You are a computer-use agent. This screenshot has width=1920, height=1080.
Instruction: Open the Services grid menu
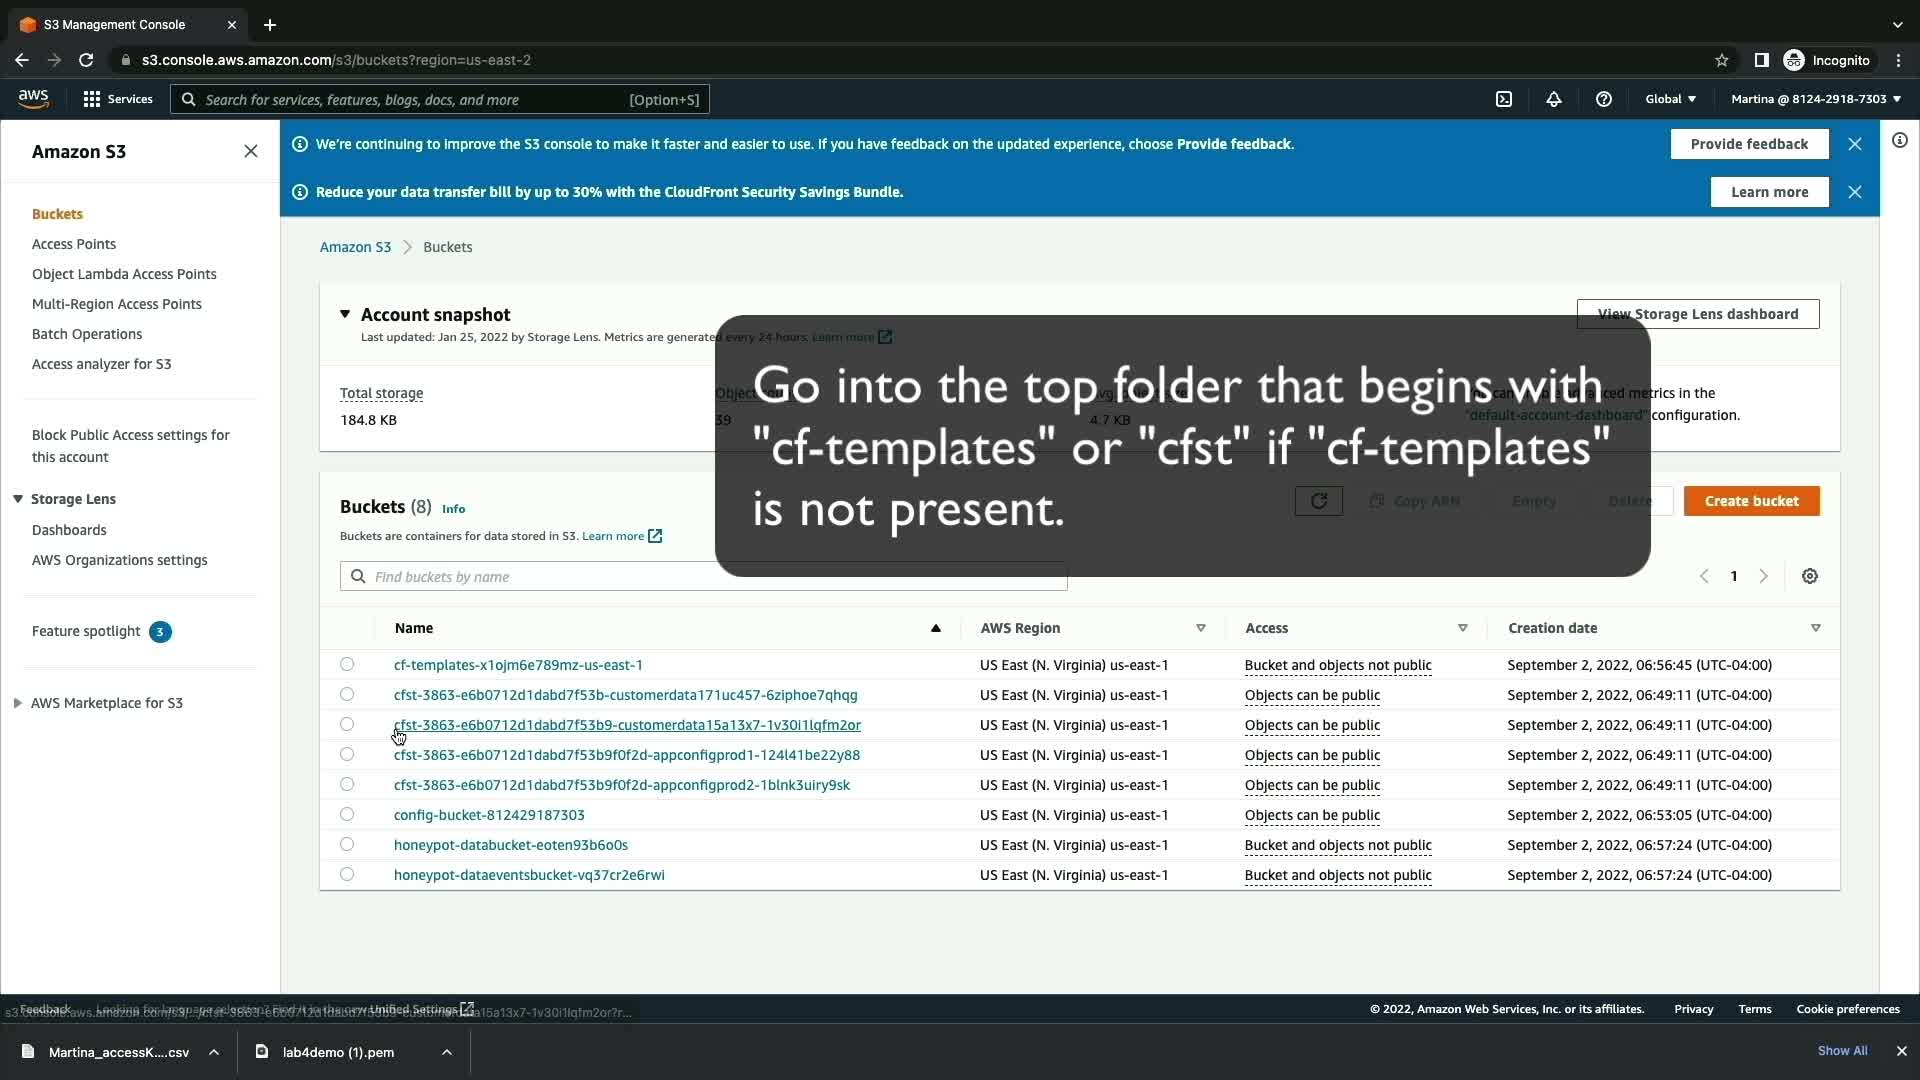click(117, 99)
